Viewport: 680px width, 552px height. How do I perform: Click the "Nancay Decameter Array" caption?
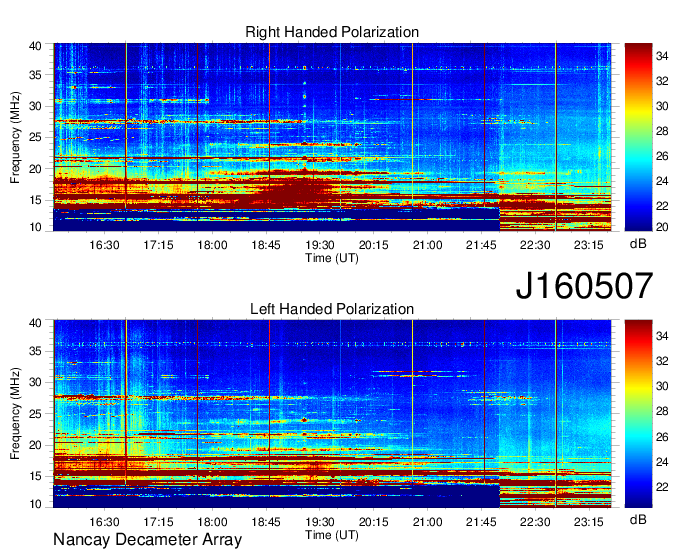click(147, 540)
